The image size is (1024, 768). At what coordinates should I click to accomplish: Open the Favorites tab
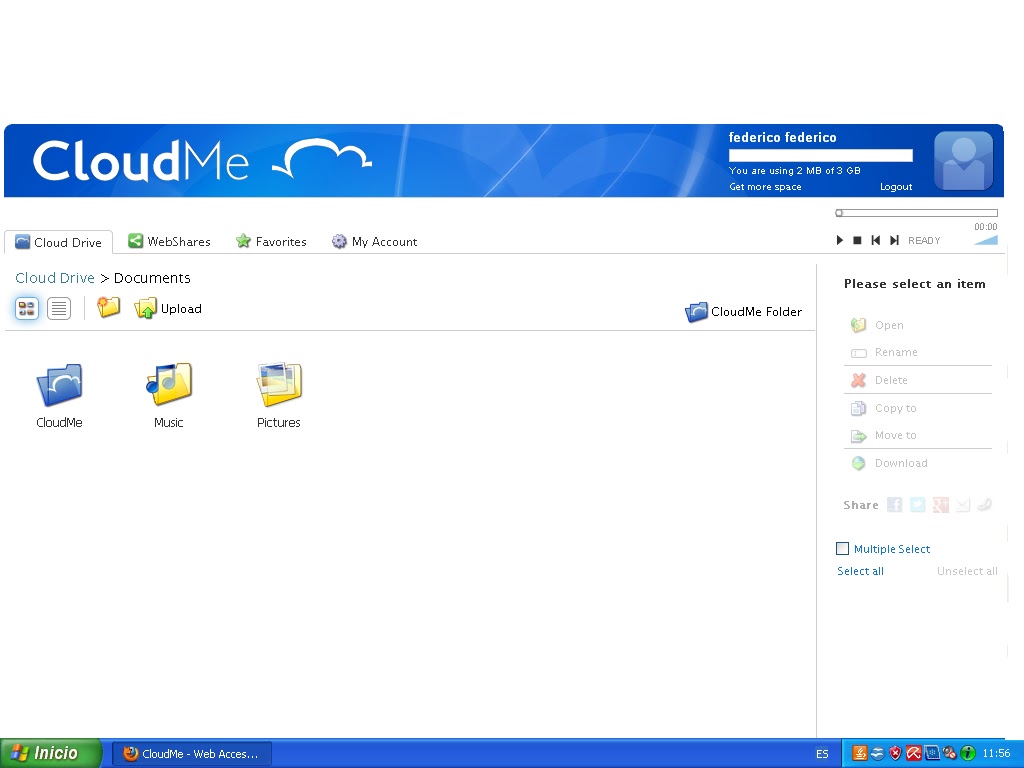(x=271, y=242)
